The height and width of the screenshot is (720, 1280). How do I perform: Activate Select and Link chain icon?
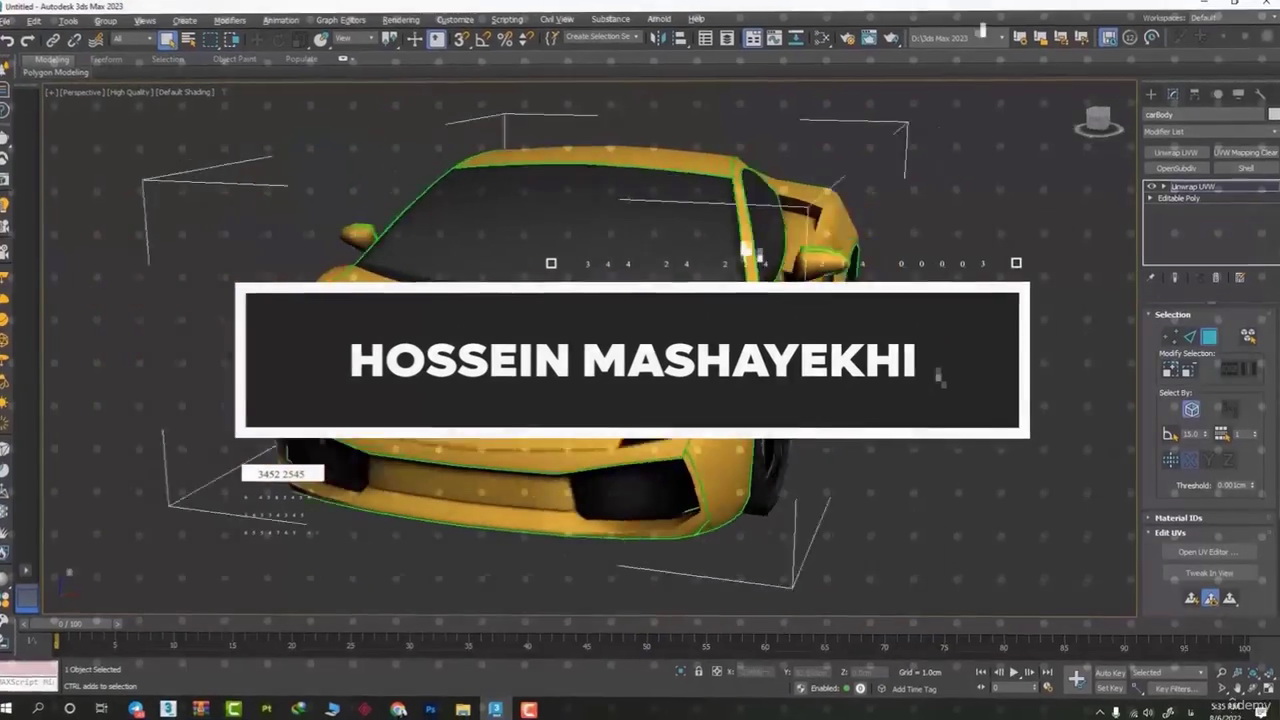[53, 40]
